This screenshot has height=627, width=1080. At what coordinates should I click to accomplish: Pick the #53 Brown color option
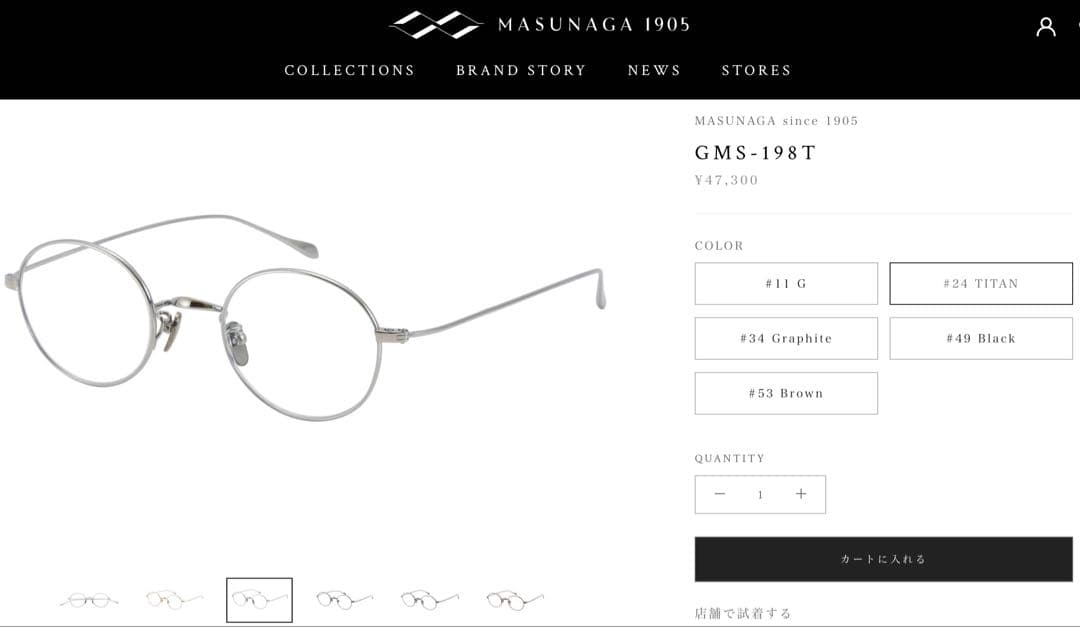pos(786,393)
